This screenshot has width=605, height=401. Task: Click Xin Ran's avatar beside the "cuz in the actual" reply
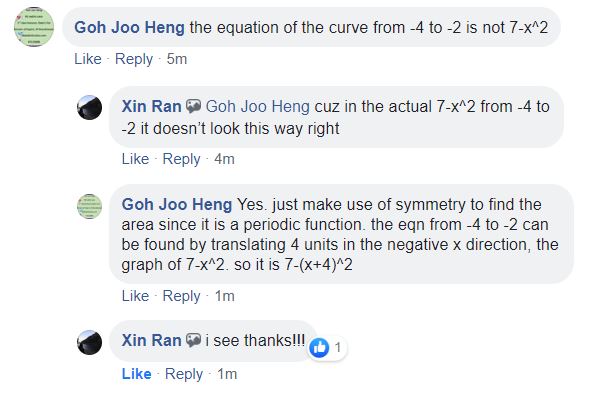[91, 110]
